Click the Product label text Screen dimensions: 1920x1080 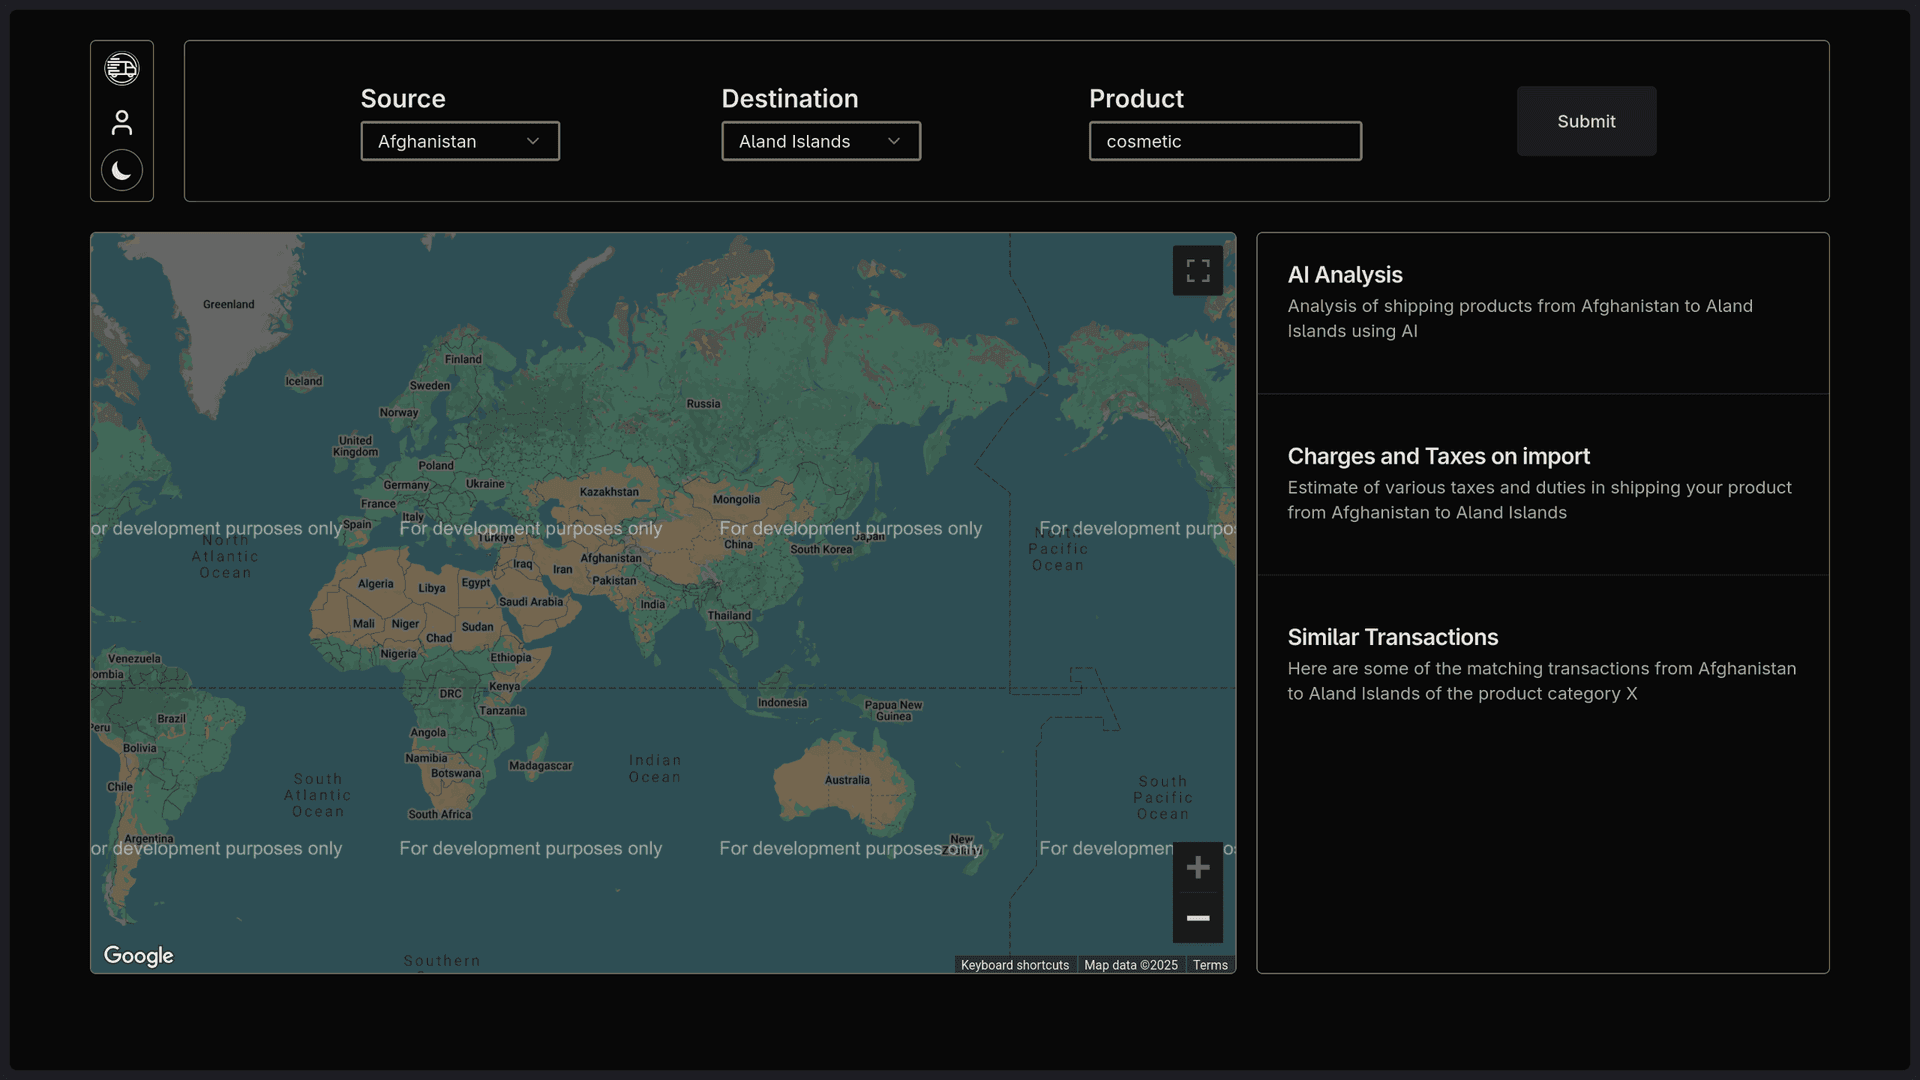tap(1136, 99)
